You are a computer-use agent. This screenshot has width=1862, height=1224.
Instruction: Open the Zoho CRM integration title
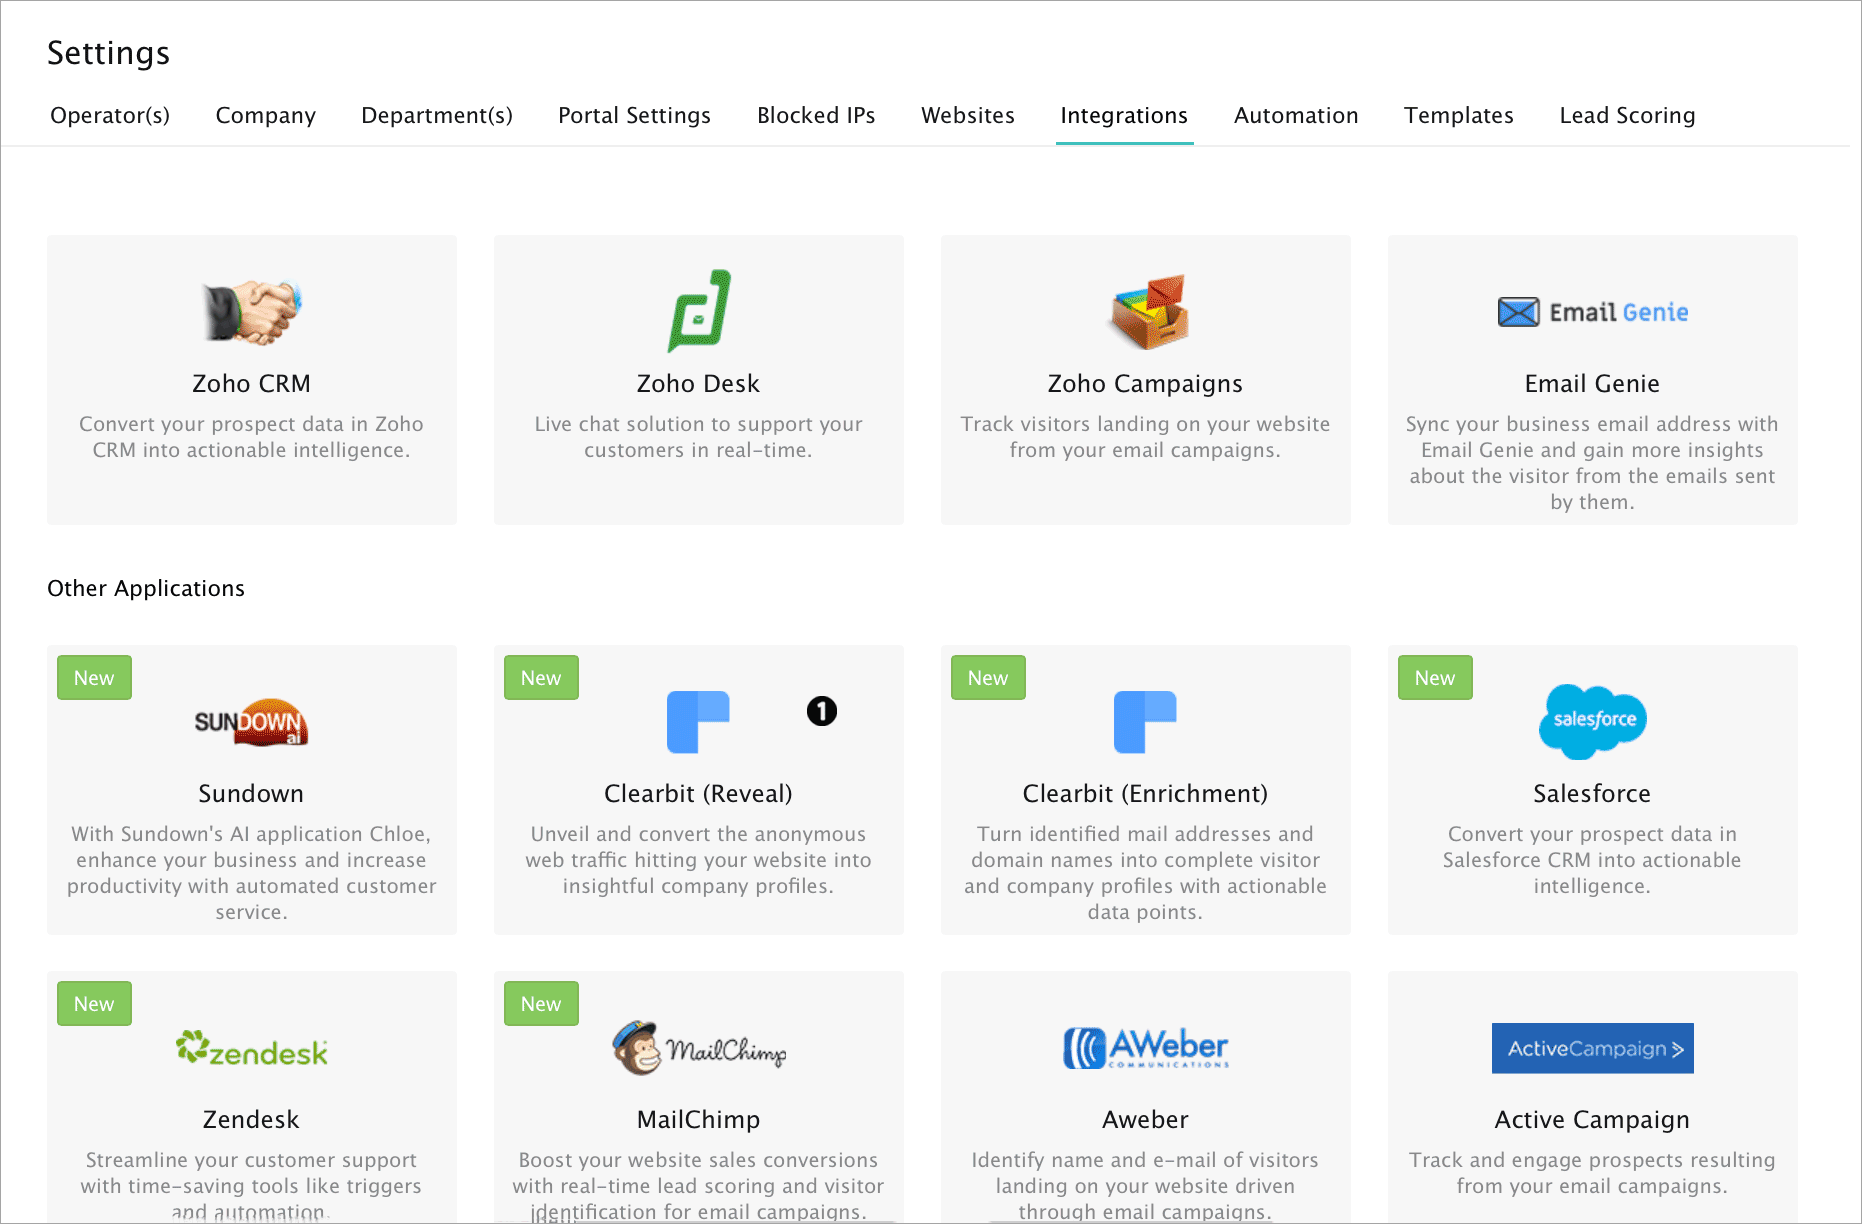[x=252, y=383]
